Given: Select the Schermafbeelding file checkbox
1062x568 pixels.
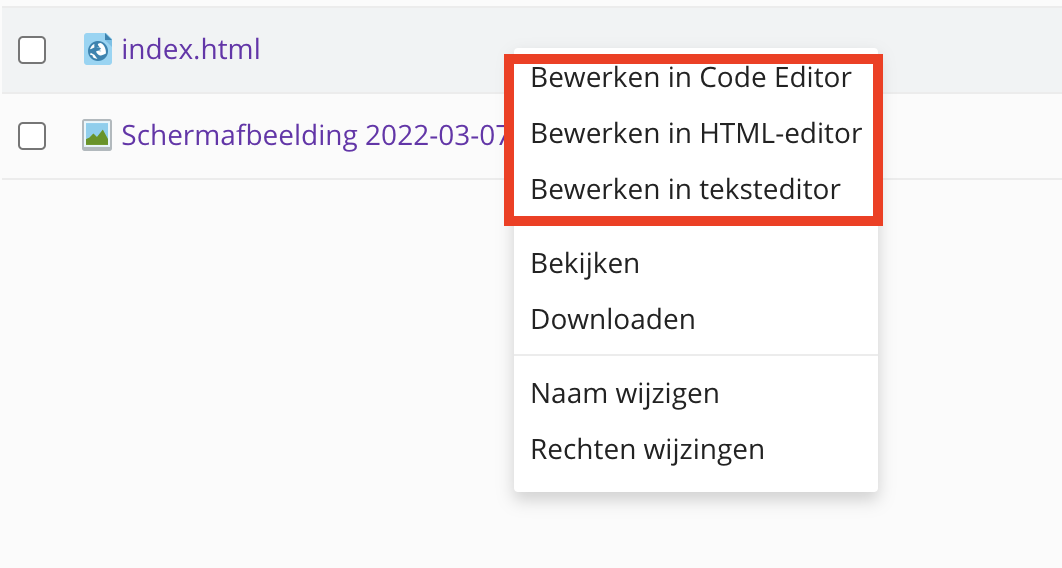Looking at the screenshot, I should (32, 136).
